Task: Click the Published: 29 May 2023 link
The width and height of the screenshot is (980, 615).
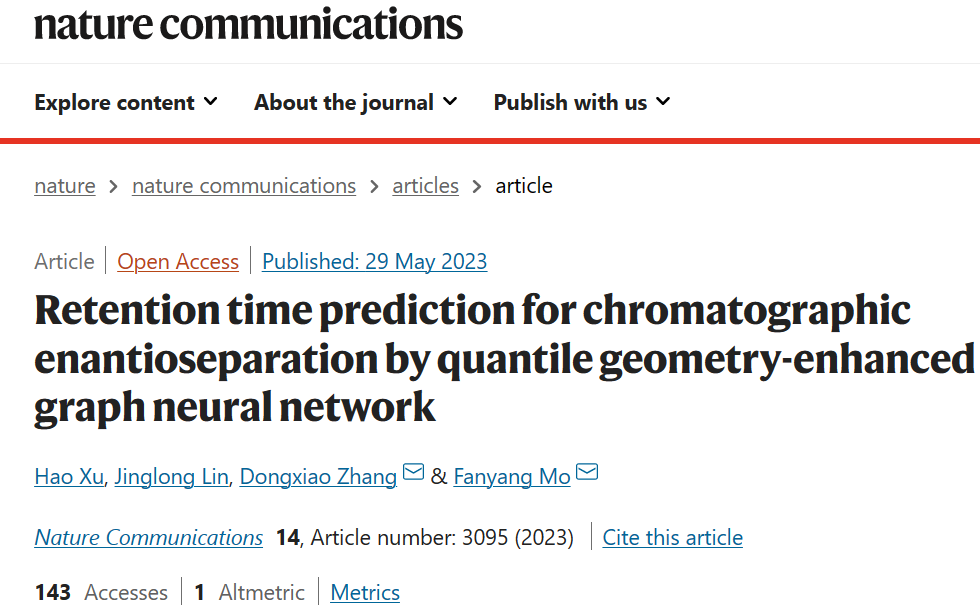Action: 374,261
